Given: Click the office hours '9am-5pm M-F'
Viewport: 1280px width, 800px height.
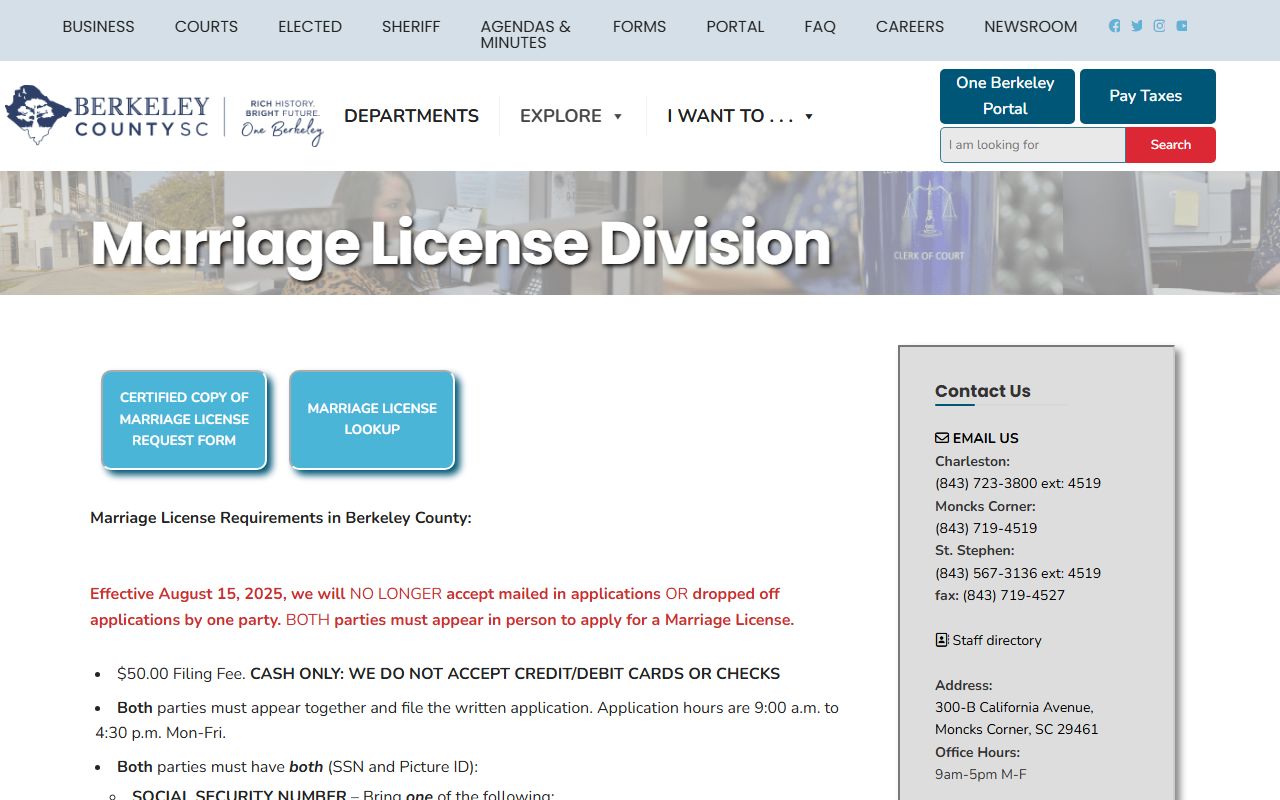Looking at the screenshot, I should [x=981, y=774].
